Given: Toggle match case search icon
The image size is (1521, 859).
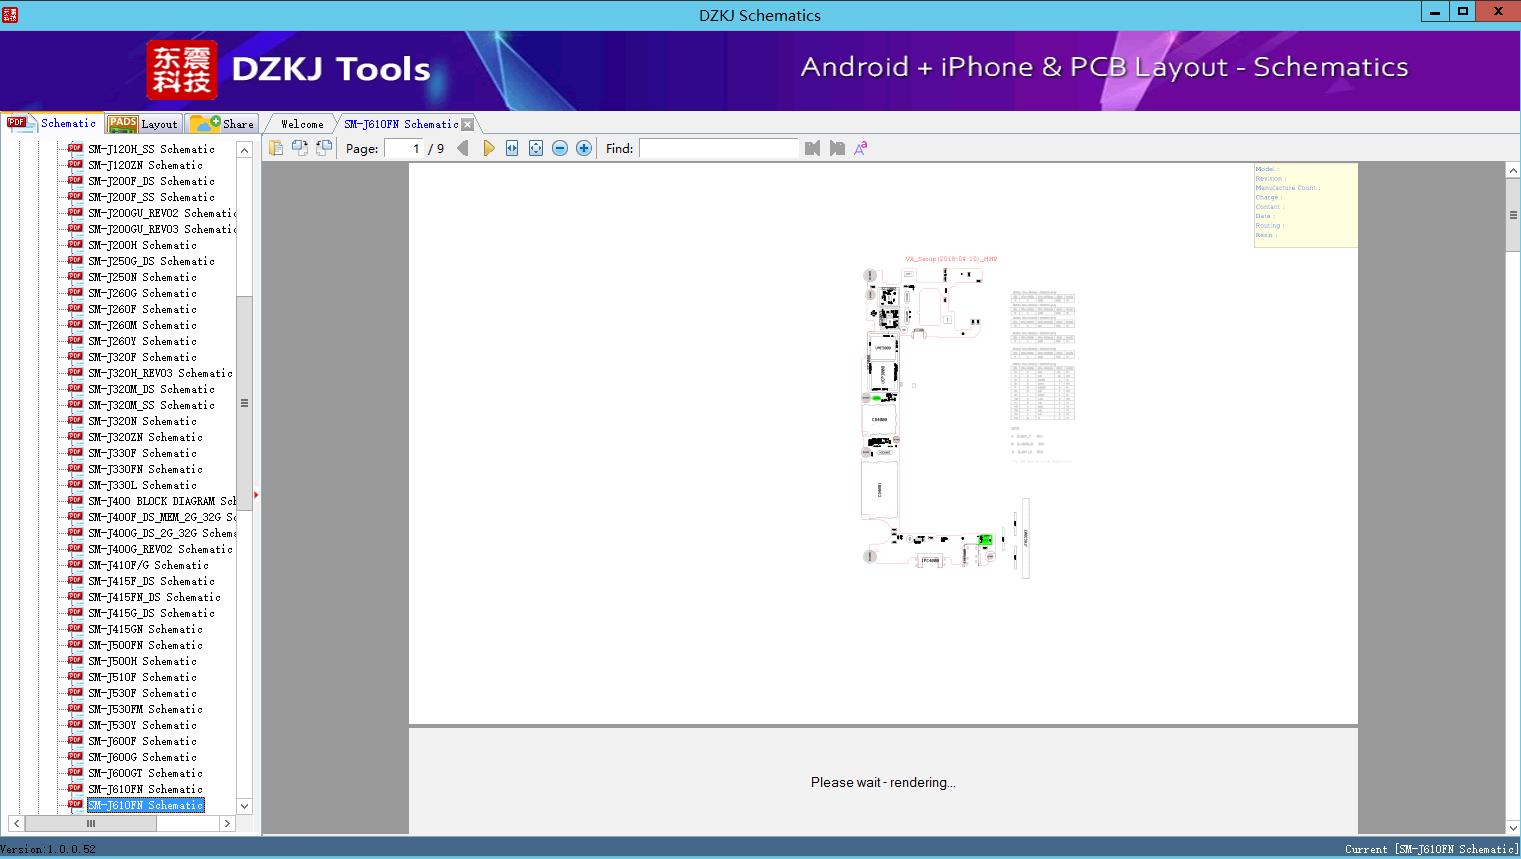Looking at the screenshot, I should 860,148.
